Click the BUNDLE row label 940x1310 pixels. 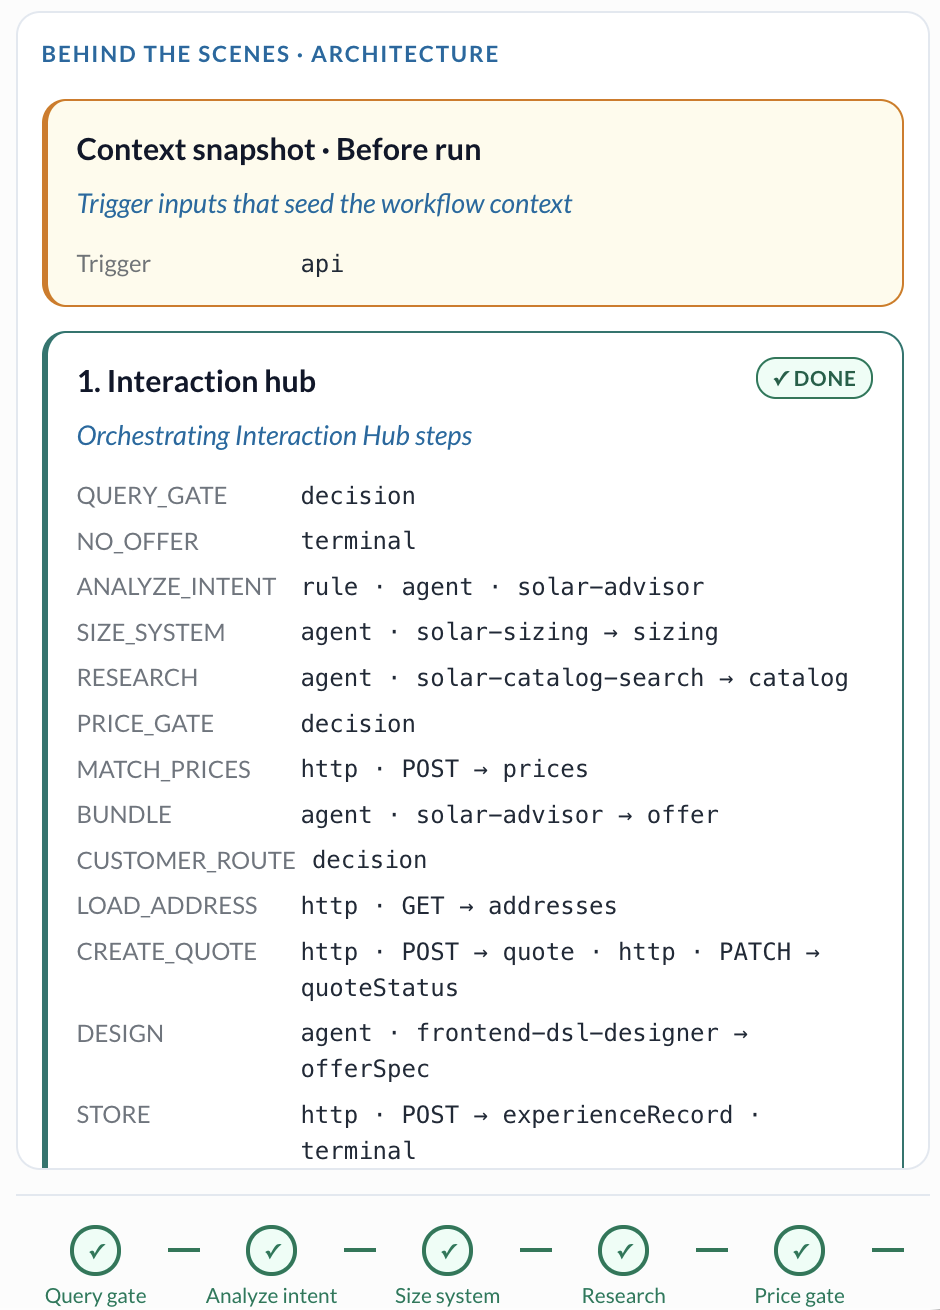click(x=124, y=815)
